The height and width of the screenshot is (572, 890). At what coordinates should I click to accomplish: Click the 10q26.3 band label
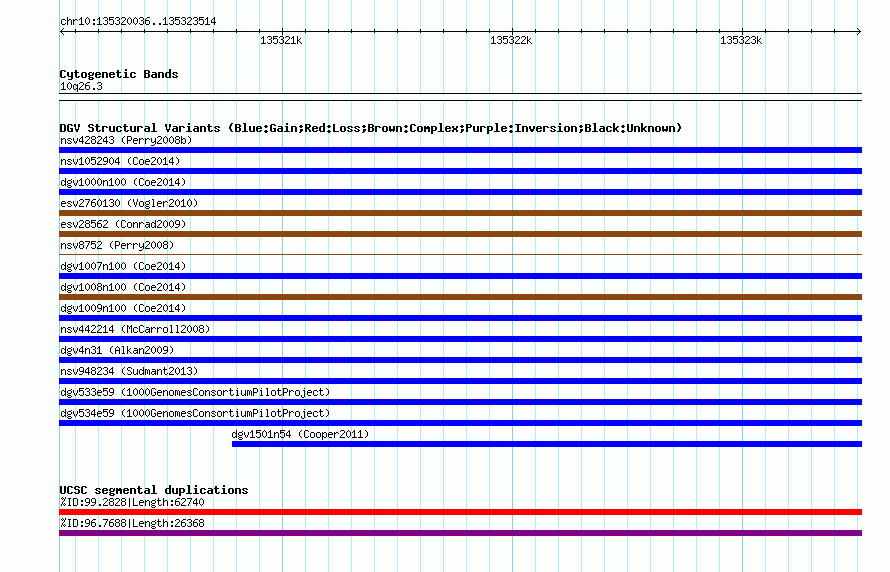point(81,86)
